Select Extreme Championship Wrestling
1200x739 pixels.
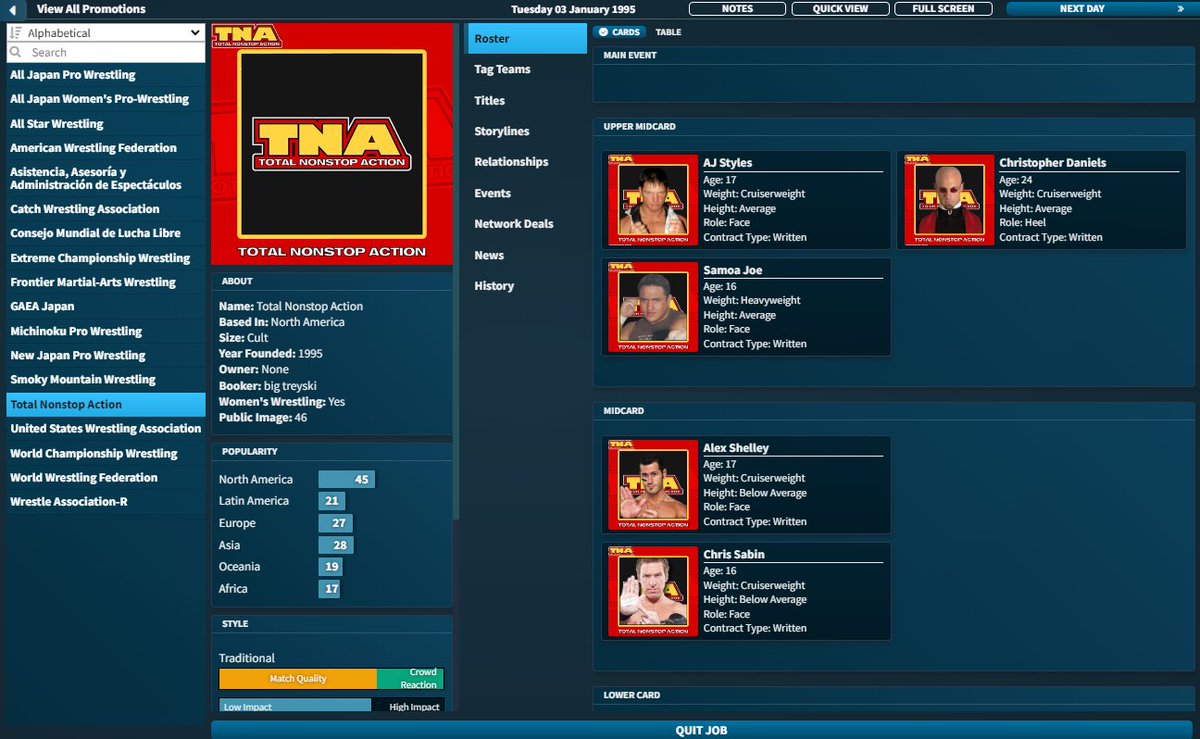pyautogui.click(x=106, y=258)
